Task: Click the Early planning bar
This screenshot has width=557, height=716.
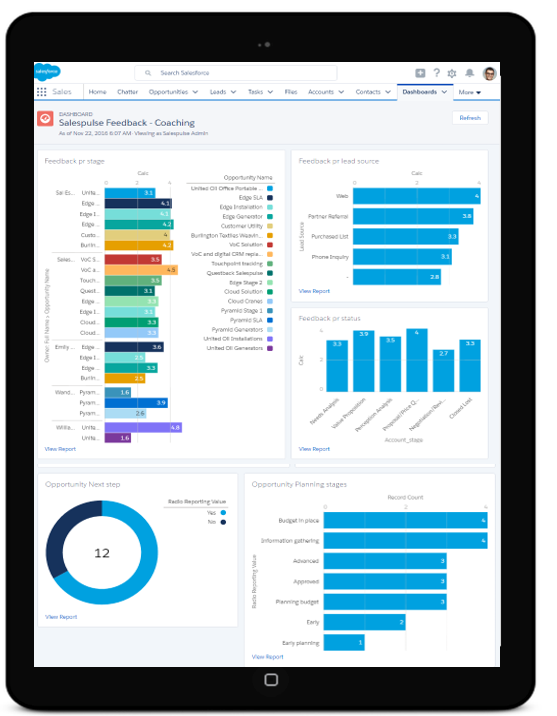Action: pos(344,642)
